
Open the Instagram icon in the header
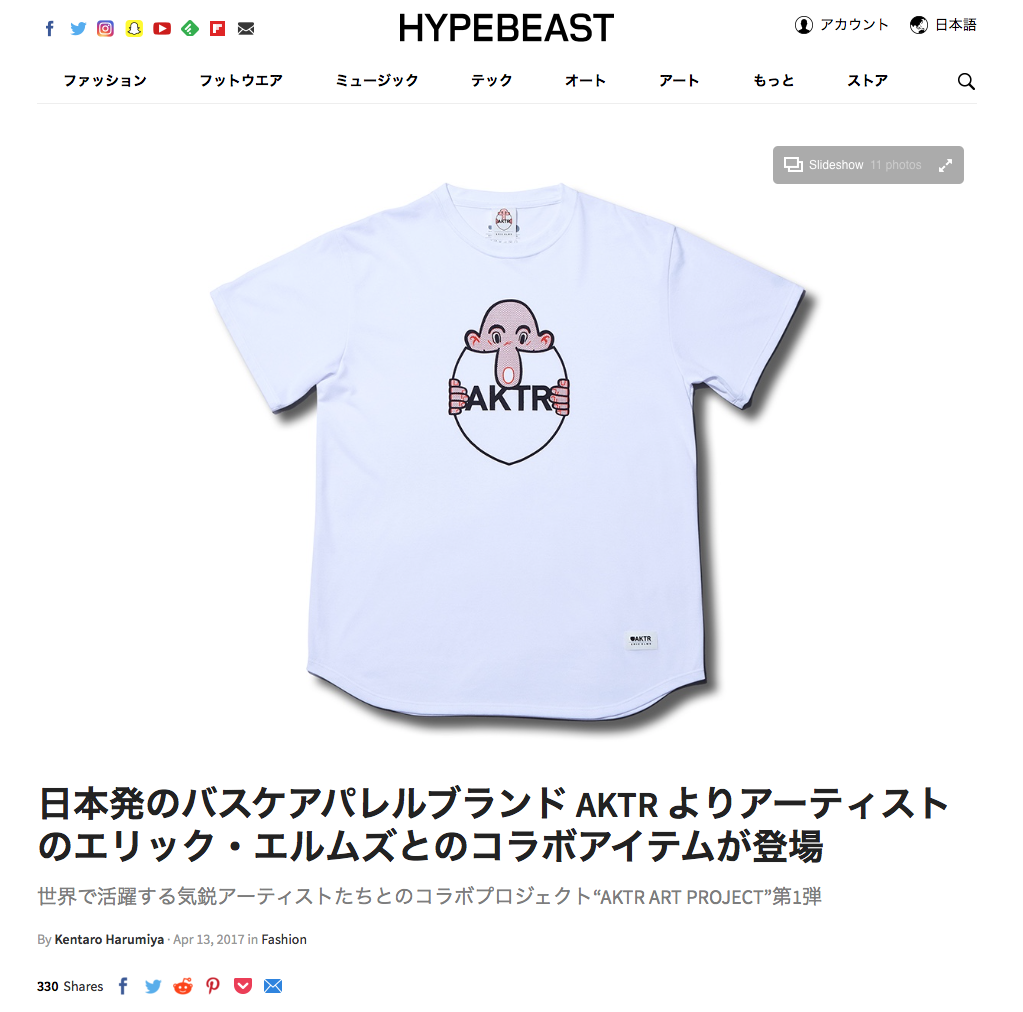point(106,29)
